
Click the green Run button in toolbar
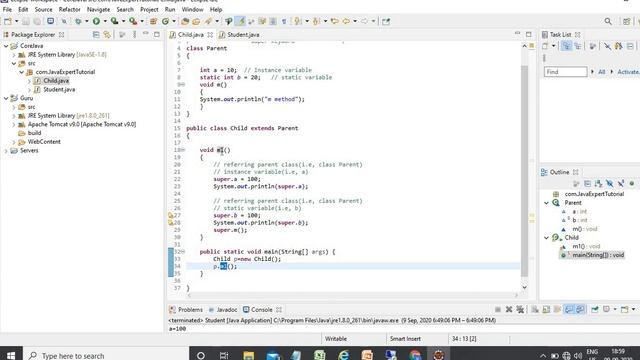click(96, 21)
